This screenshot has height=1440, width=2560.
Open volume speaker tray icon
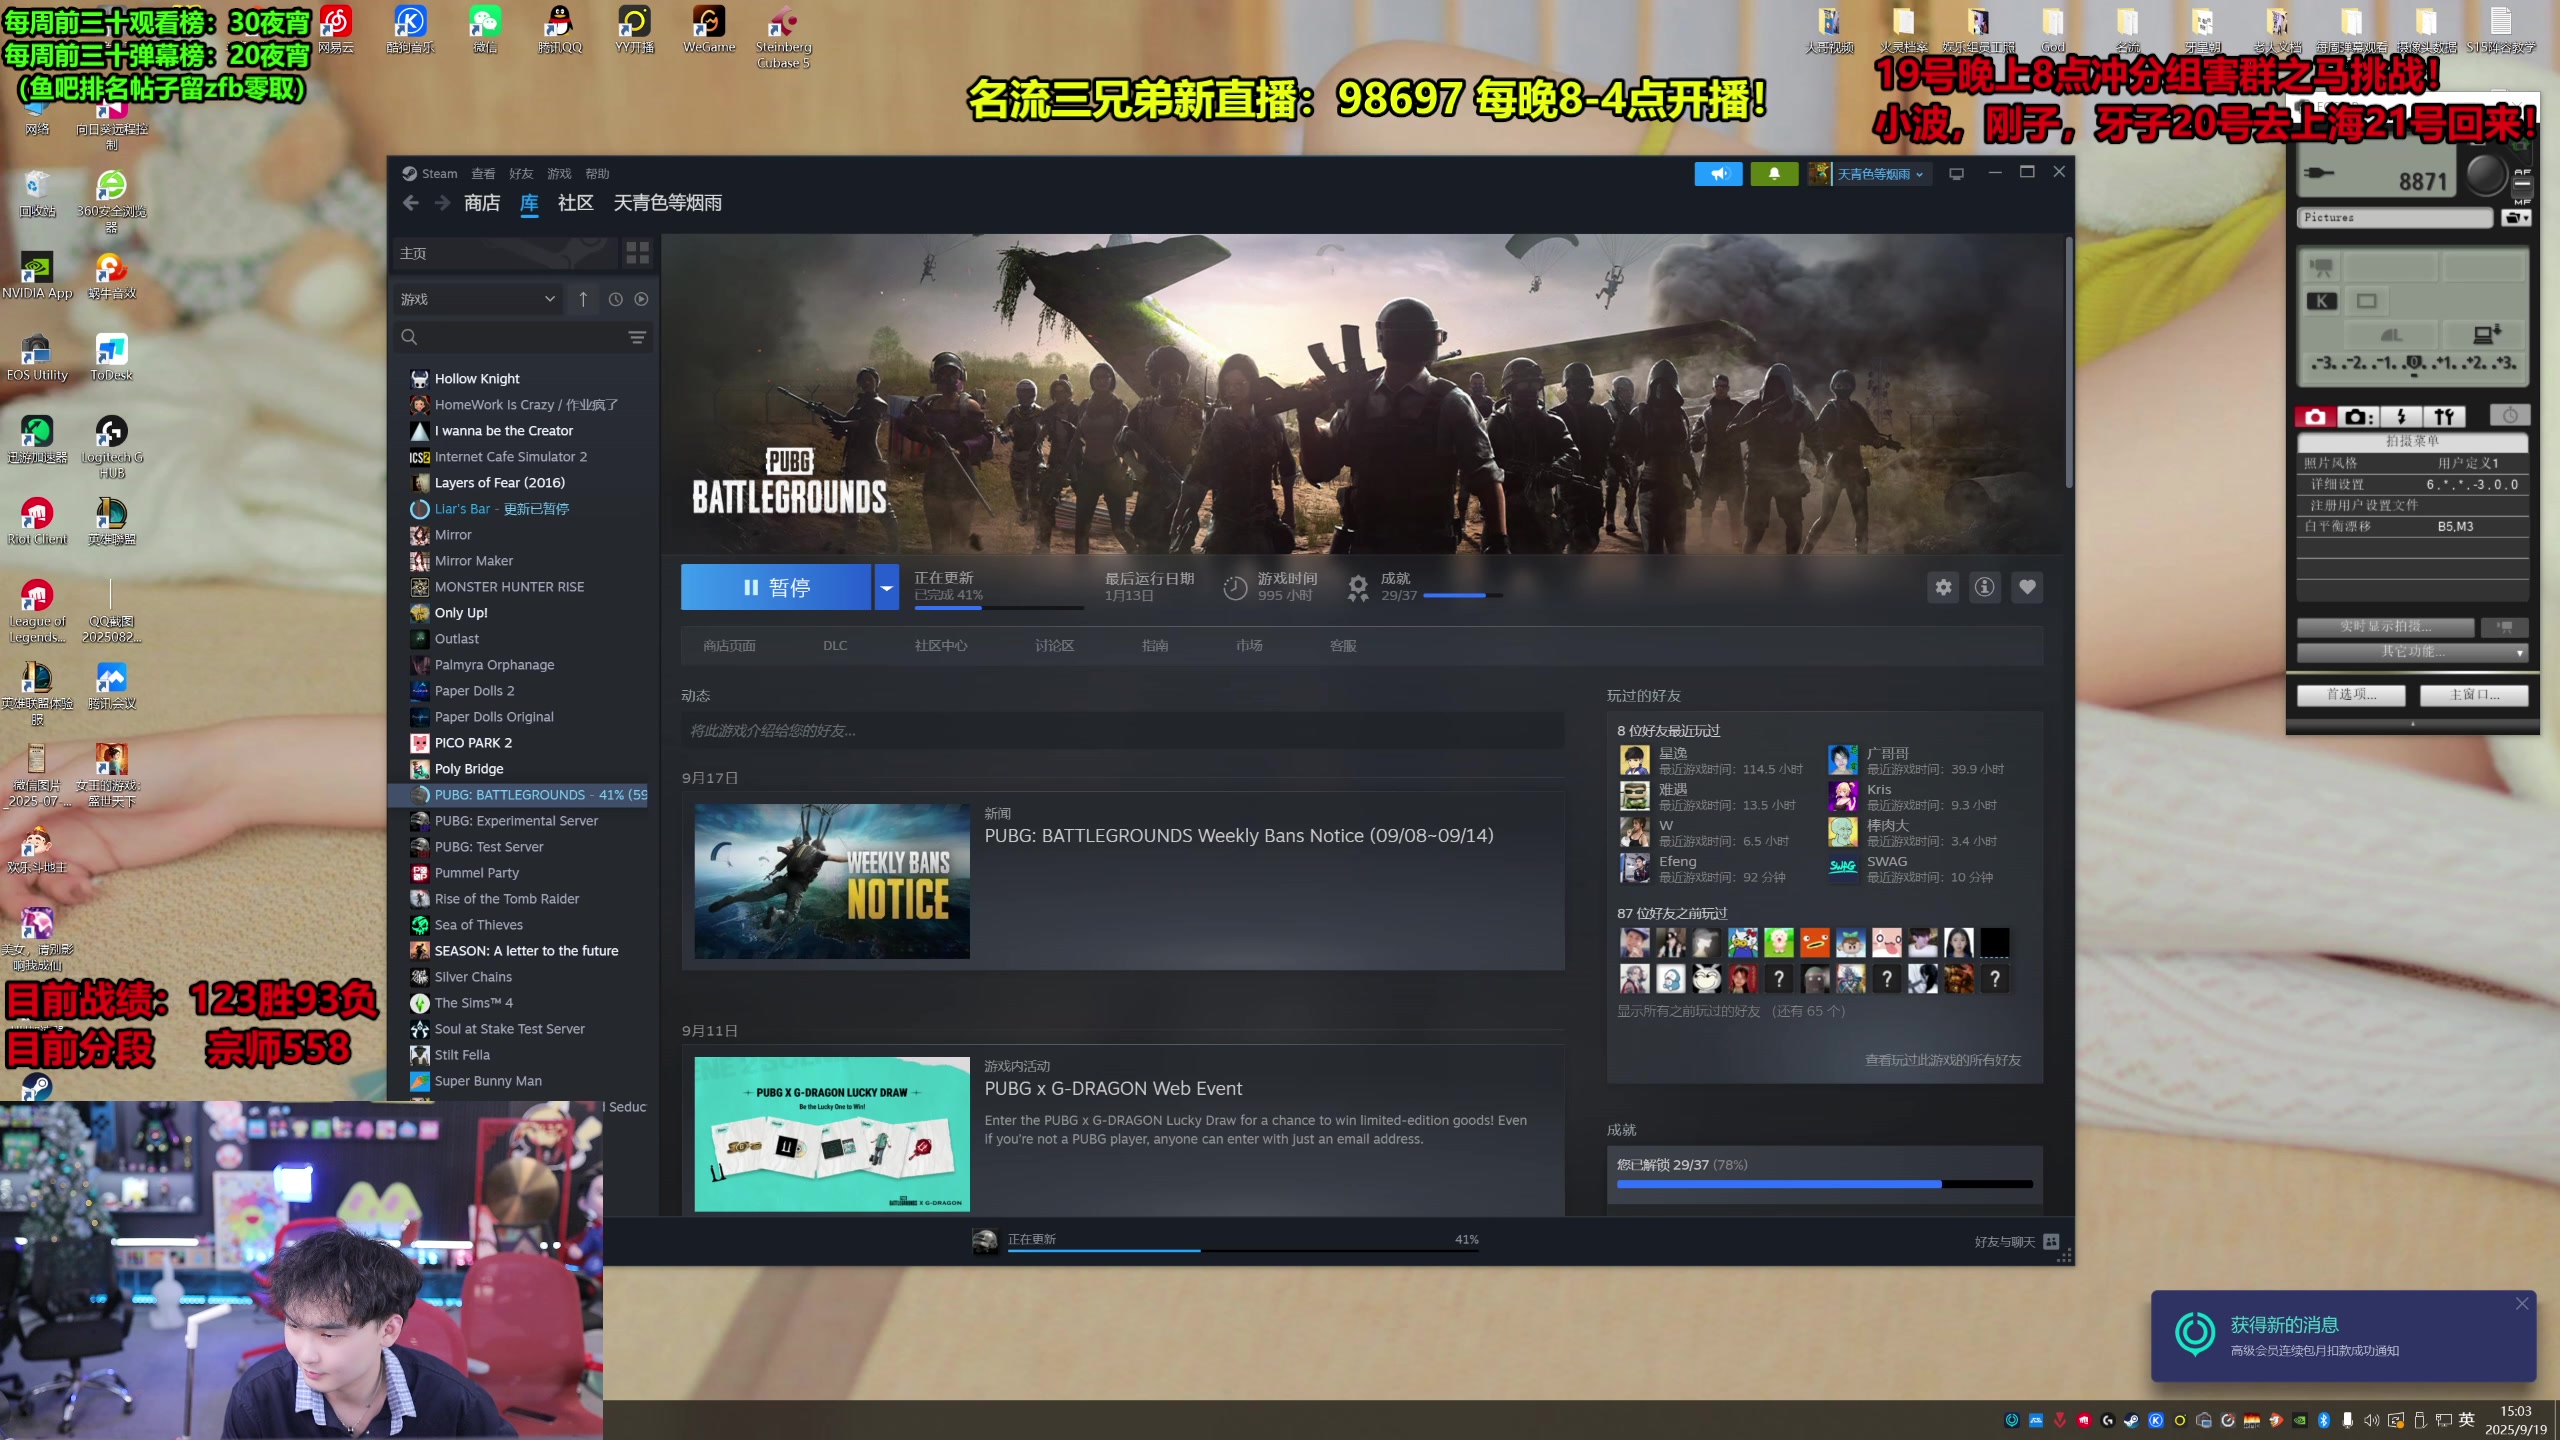click(2372, 1421)
